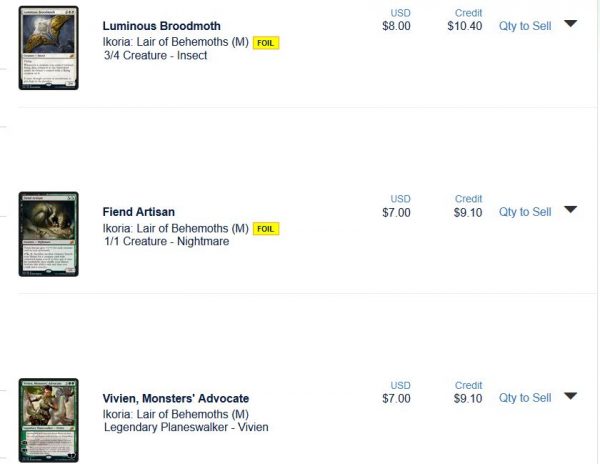Viewport: 600px width, 464px height.
Task: Expand Qty to Sell for Luminous Broodmoth
Action: point(525,26)
